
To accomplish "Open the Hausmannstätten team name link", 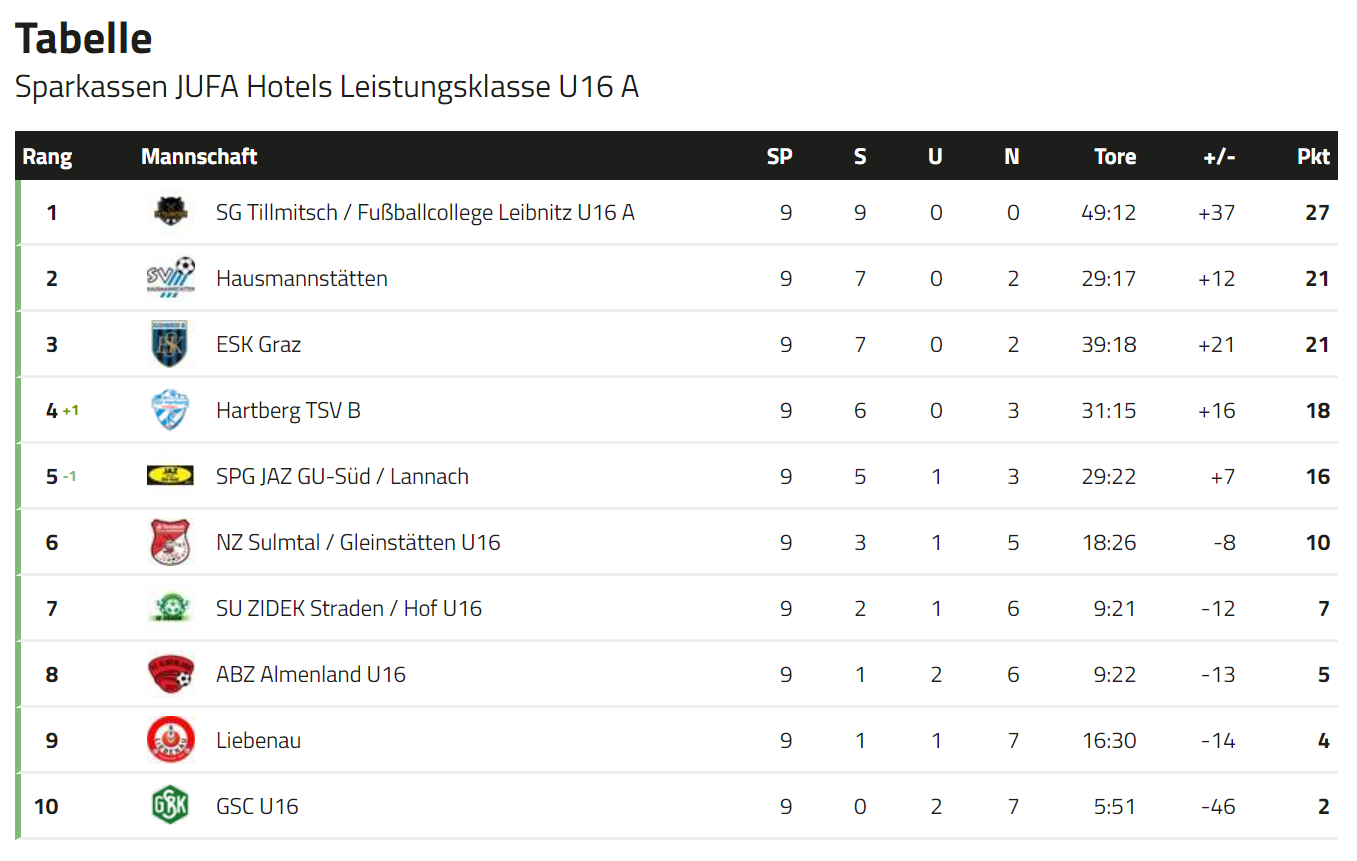I will (301, 278).
